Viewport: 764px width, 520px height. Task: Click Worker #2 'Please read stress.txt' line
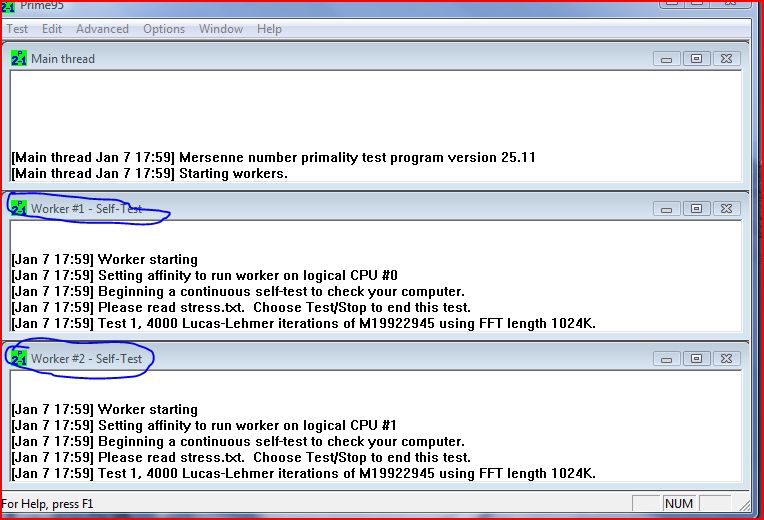point(241,458)
